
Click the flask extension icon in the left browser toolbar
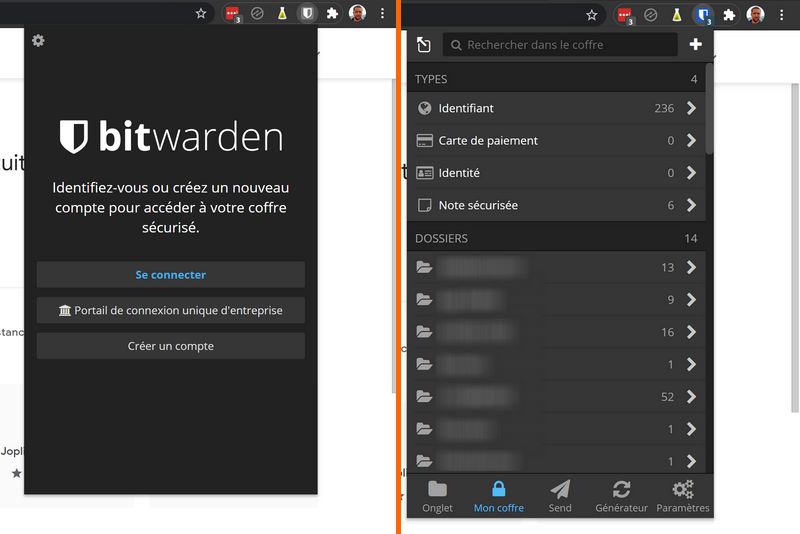click(x=282, y=14)
